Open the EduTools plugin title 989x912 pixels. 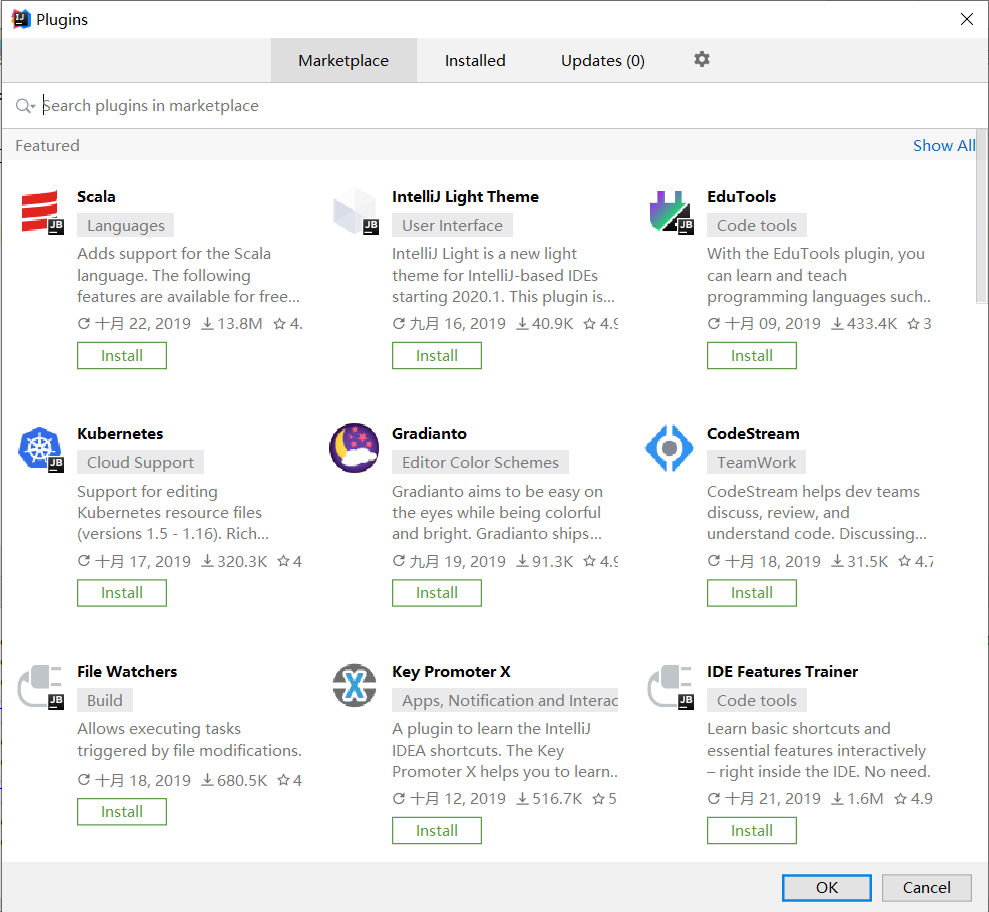pyautogui.click(x=741, y=197)
